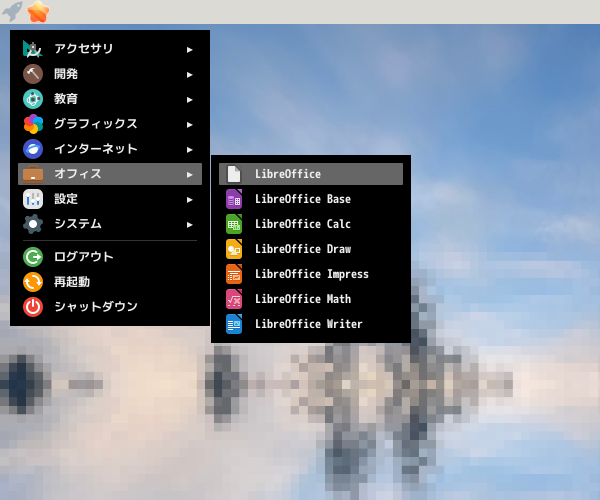Launch LibreOffice Base
The width and height of the screenshot is (600, 500).
(311, 199)
